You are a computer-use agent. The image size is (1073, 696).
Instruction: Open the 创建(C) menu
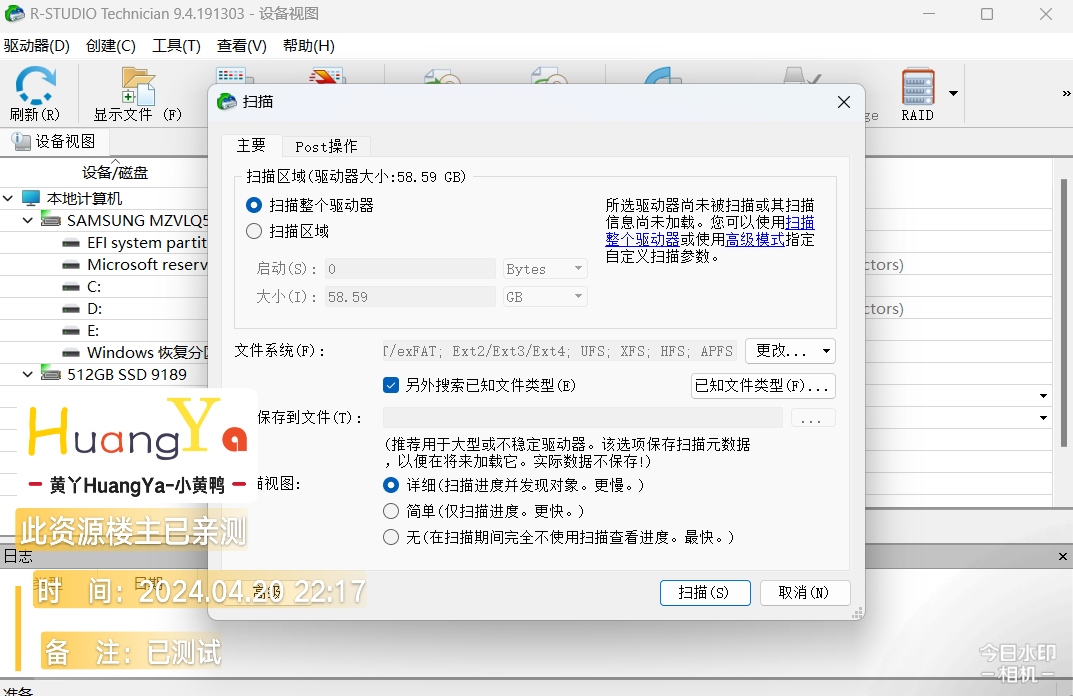(111, 46)
